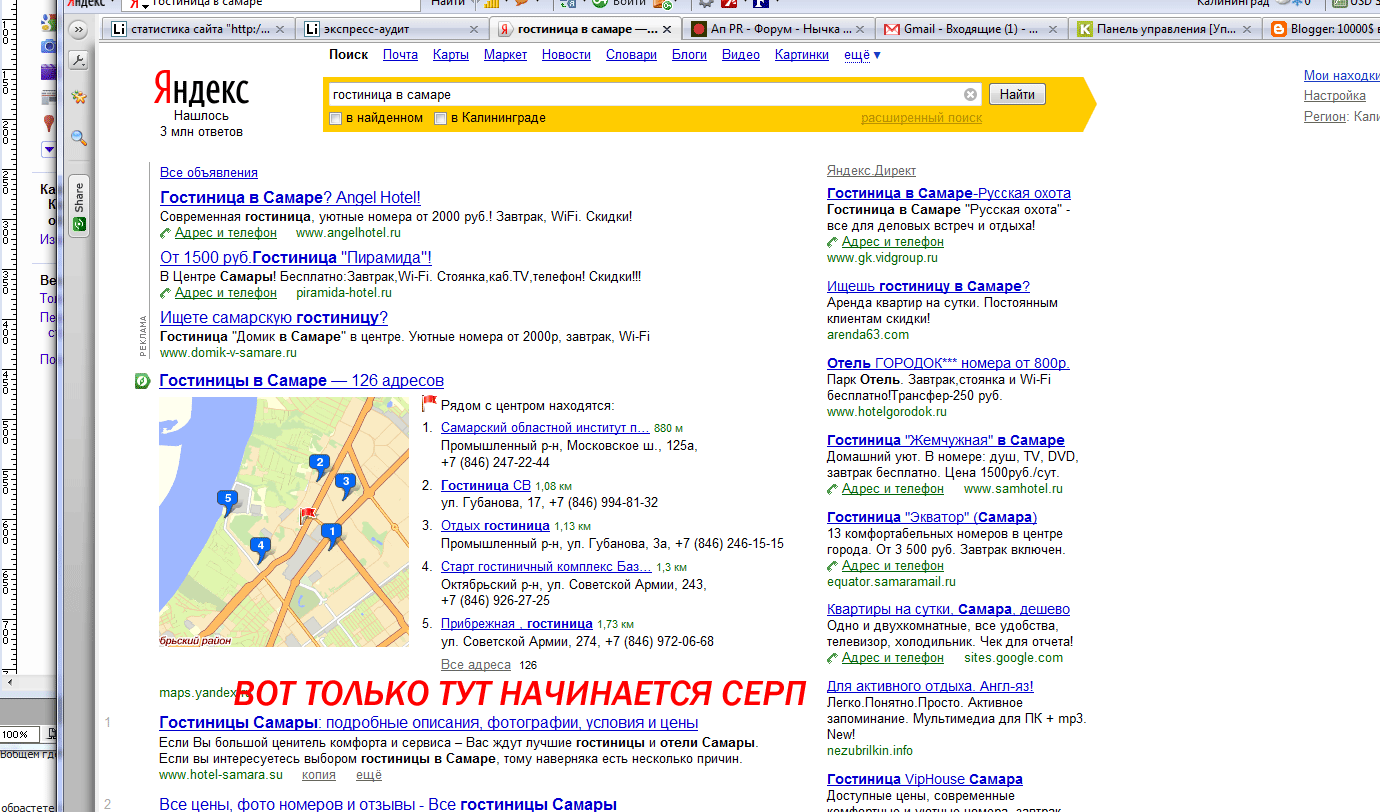
Task: Click map marker number 5
Action: tap(228, 500)
